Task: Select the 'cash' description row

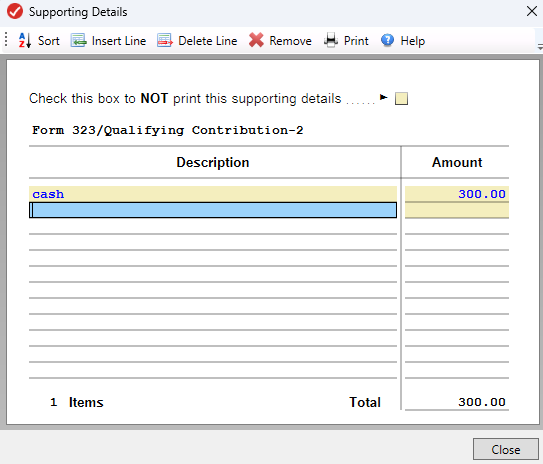Action: (213, 194)
